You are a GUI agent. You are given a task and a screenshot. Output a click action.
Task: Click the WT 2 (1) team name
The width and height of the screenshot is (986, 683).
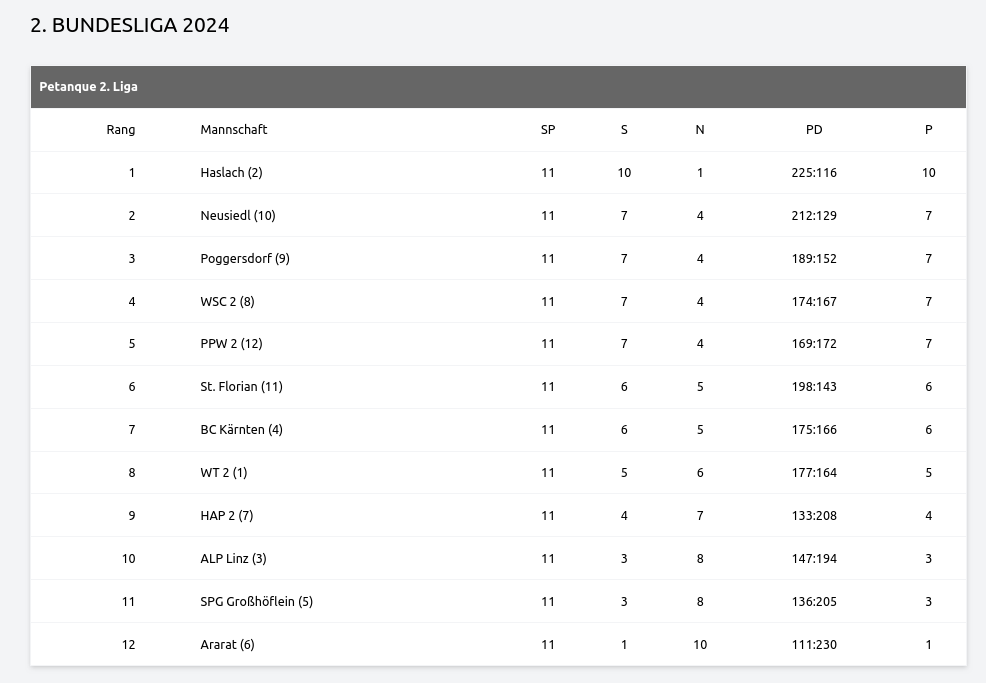[224, 472]
